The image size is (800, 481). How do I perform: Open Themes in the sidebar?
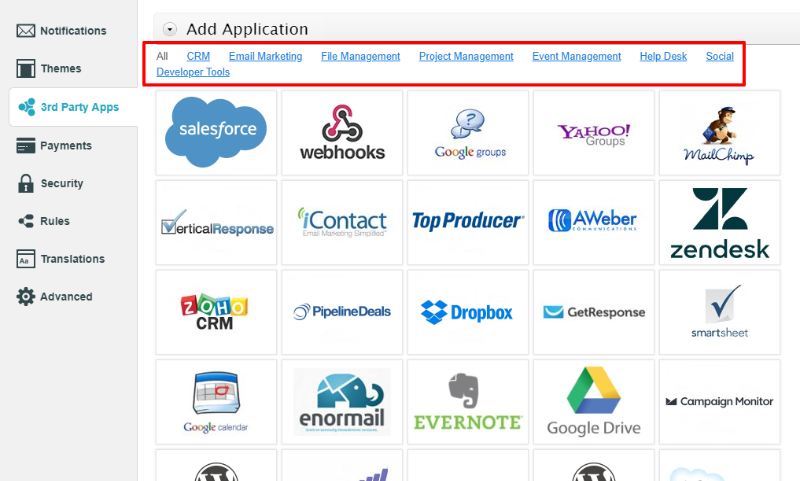49,68
